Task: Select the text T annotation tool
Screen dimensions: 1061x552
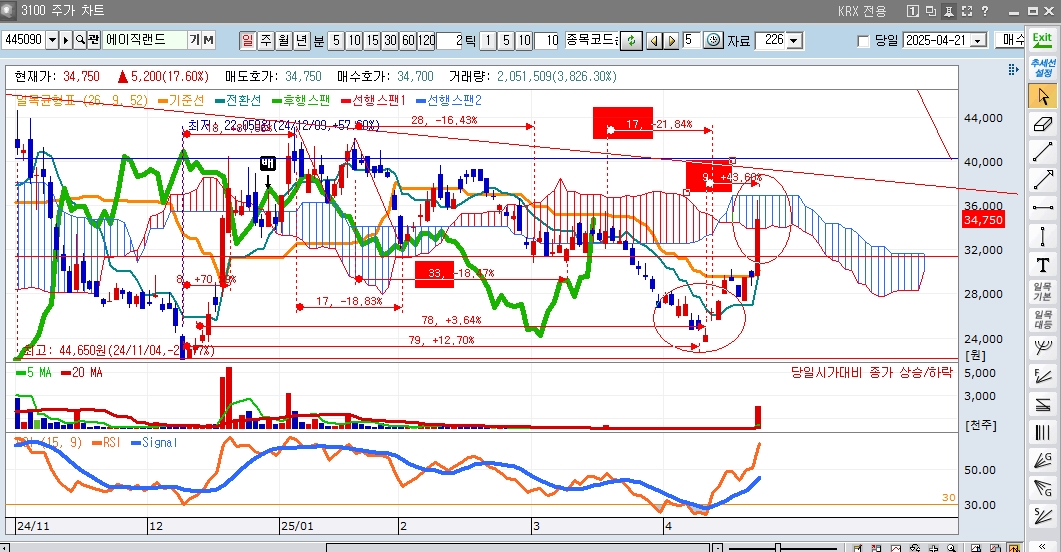Action: (x=1043, y=264)
